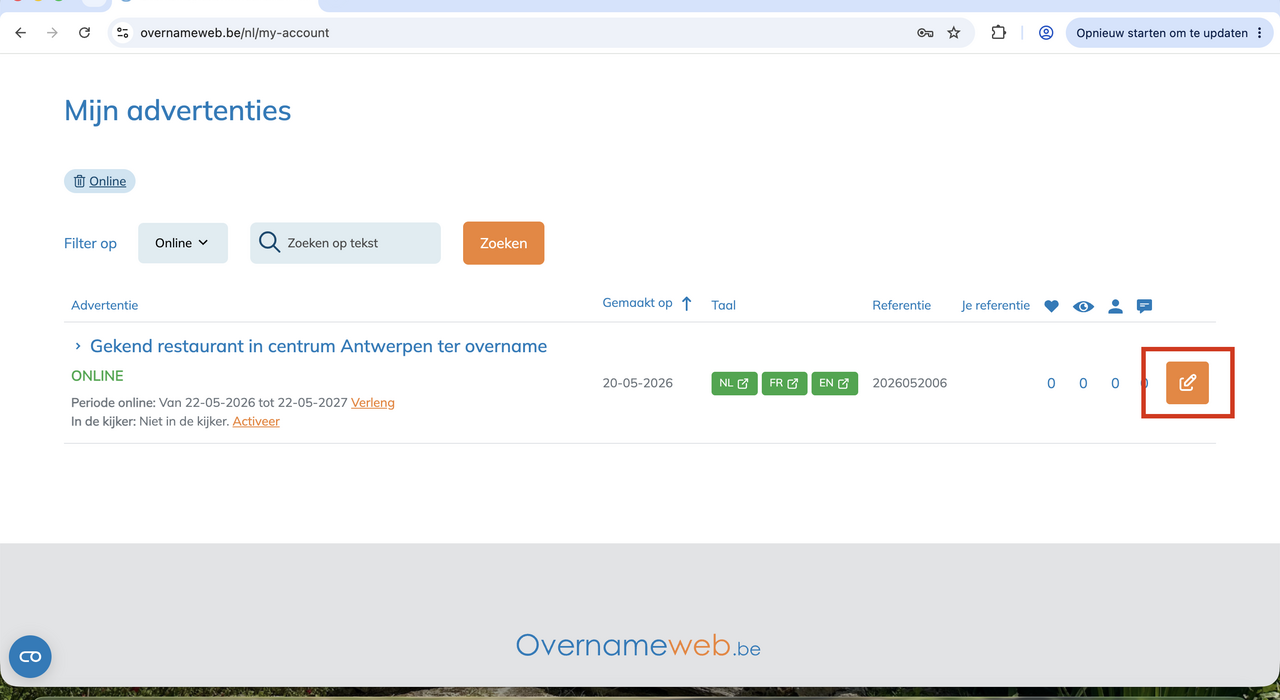The height and width of the screenshot is (700, 1280).
Task: Expand the Gekend restaurant advert row chevron
Action: pos(78,346)
